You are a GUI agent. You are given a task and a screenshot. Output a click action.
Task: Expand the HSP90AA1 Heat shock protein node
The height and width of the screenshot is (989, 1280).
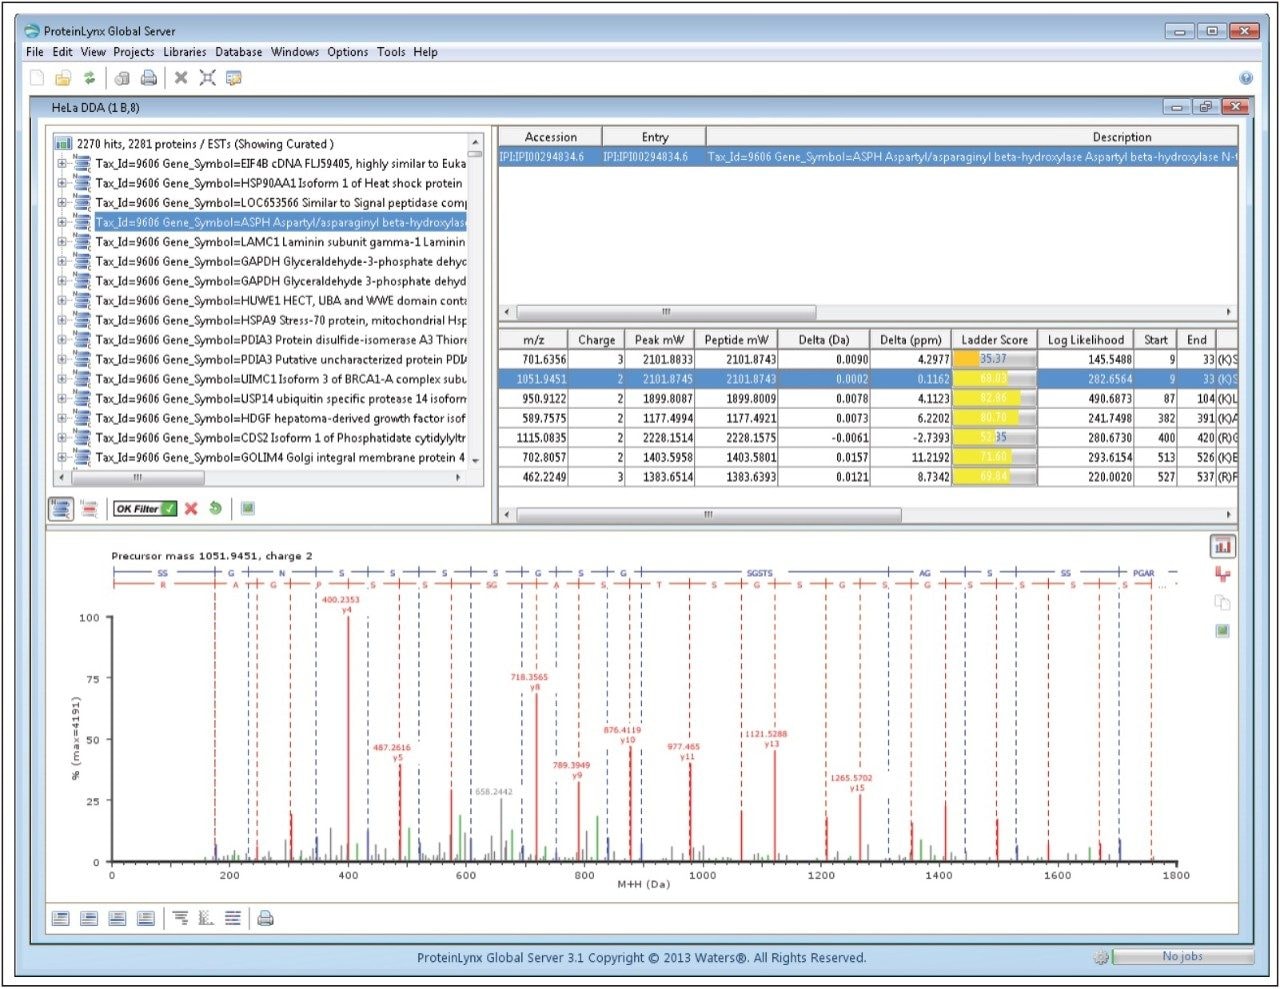coord(62,183)
